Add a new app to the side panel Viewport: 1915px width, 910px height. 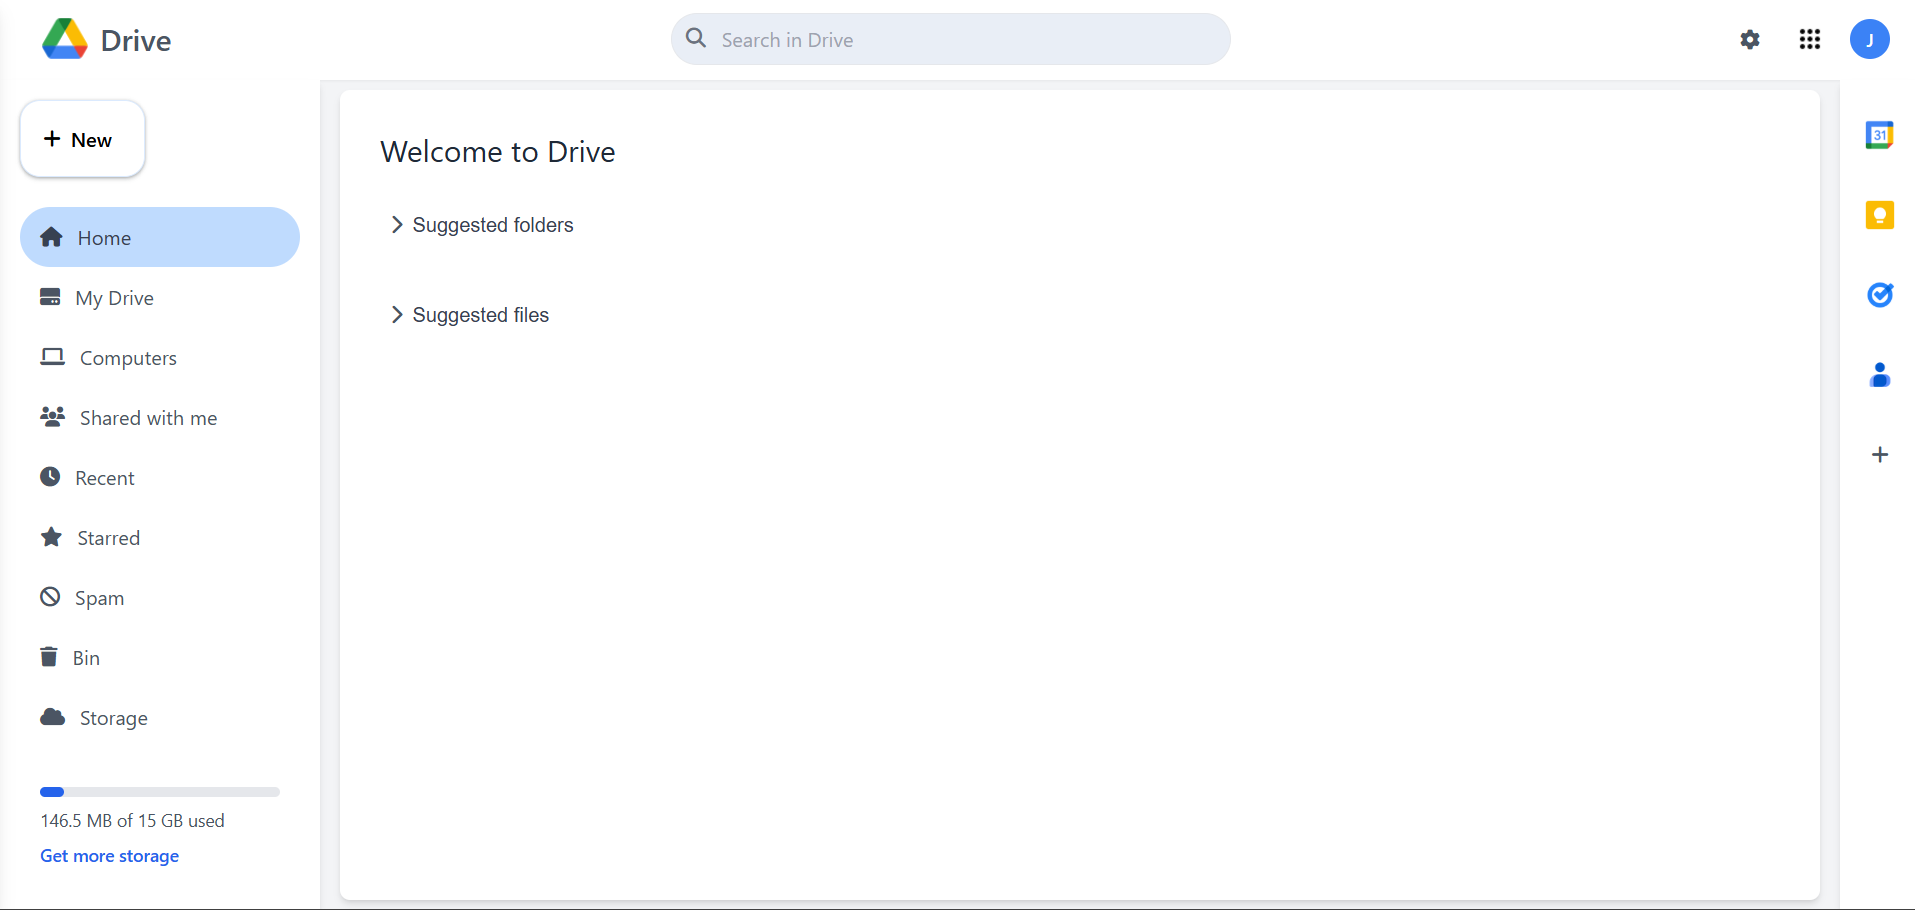click(1880, 454)
